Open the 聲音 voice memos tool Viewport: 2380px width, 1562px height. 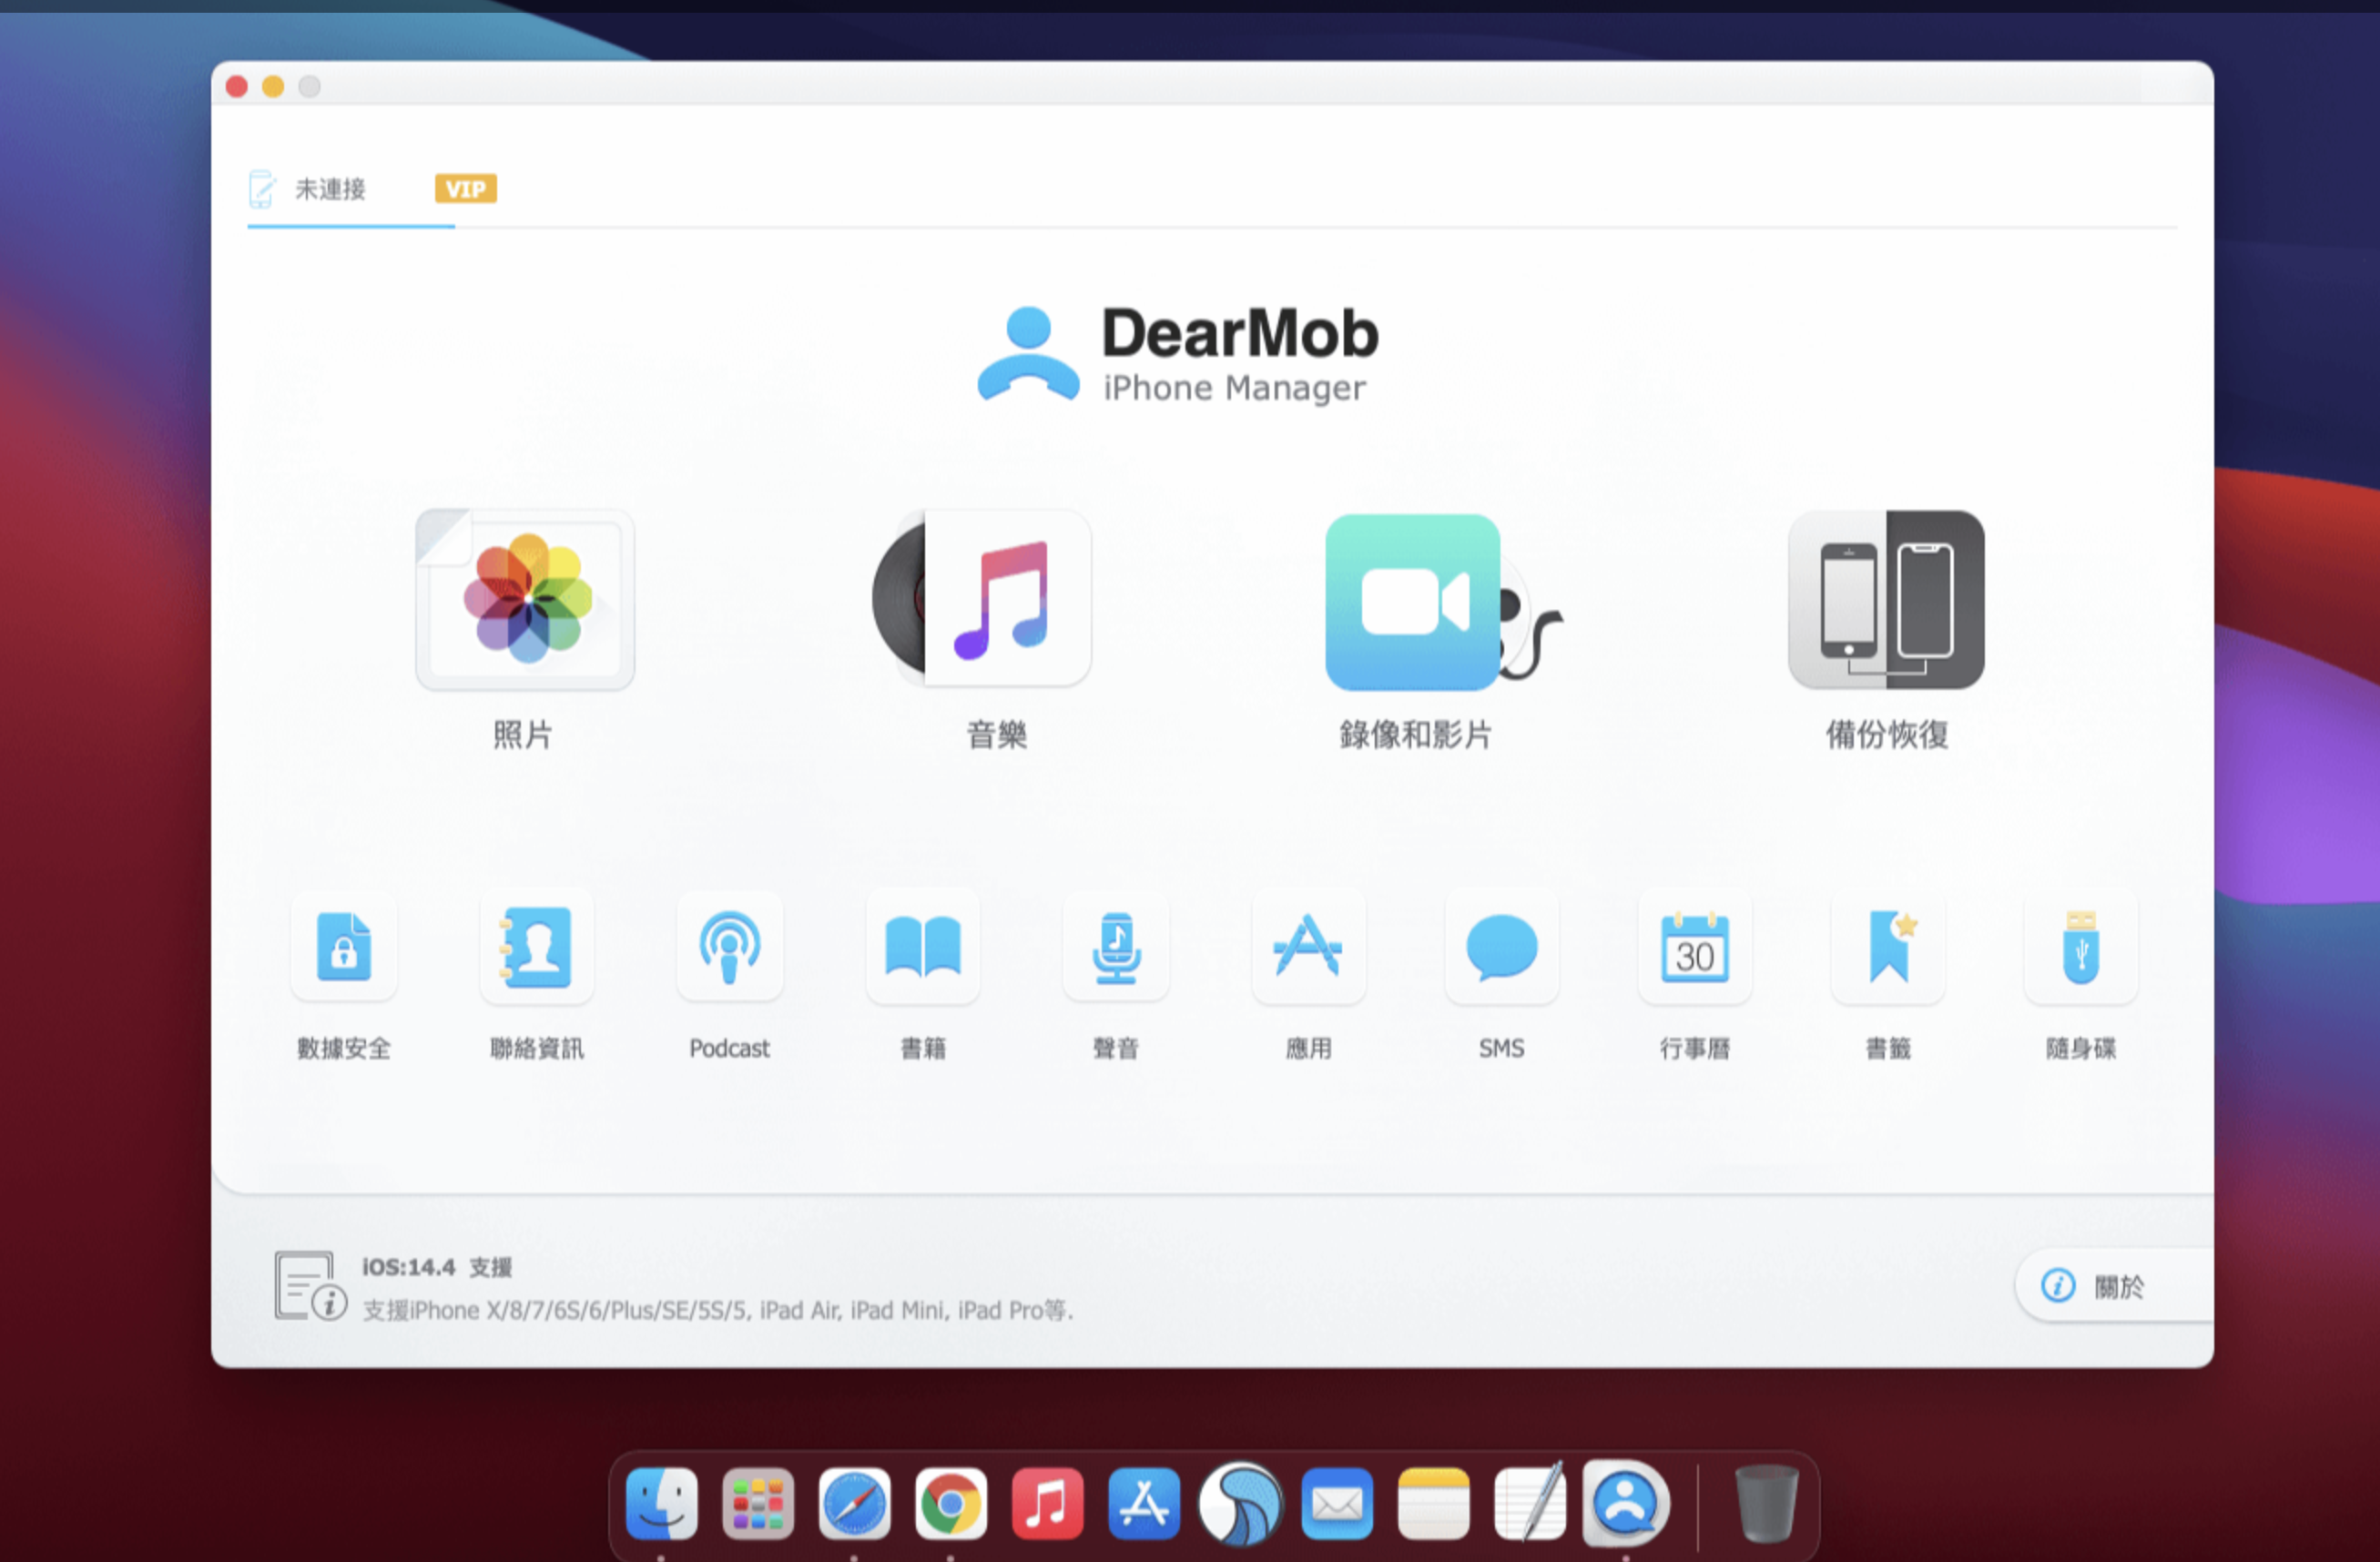pos(1116,946)
